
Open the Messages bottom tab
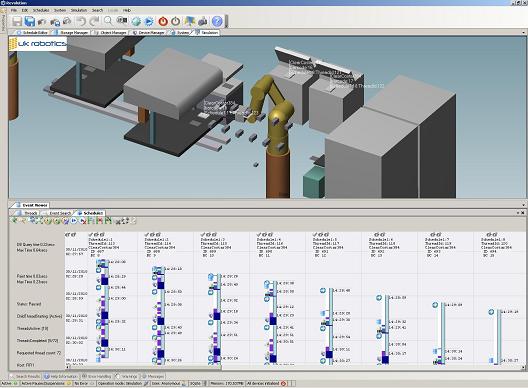click(153, 376)
